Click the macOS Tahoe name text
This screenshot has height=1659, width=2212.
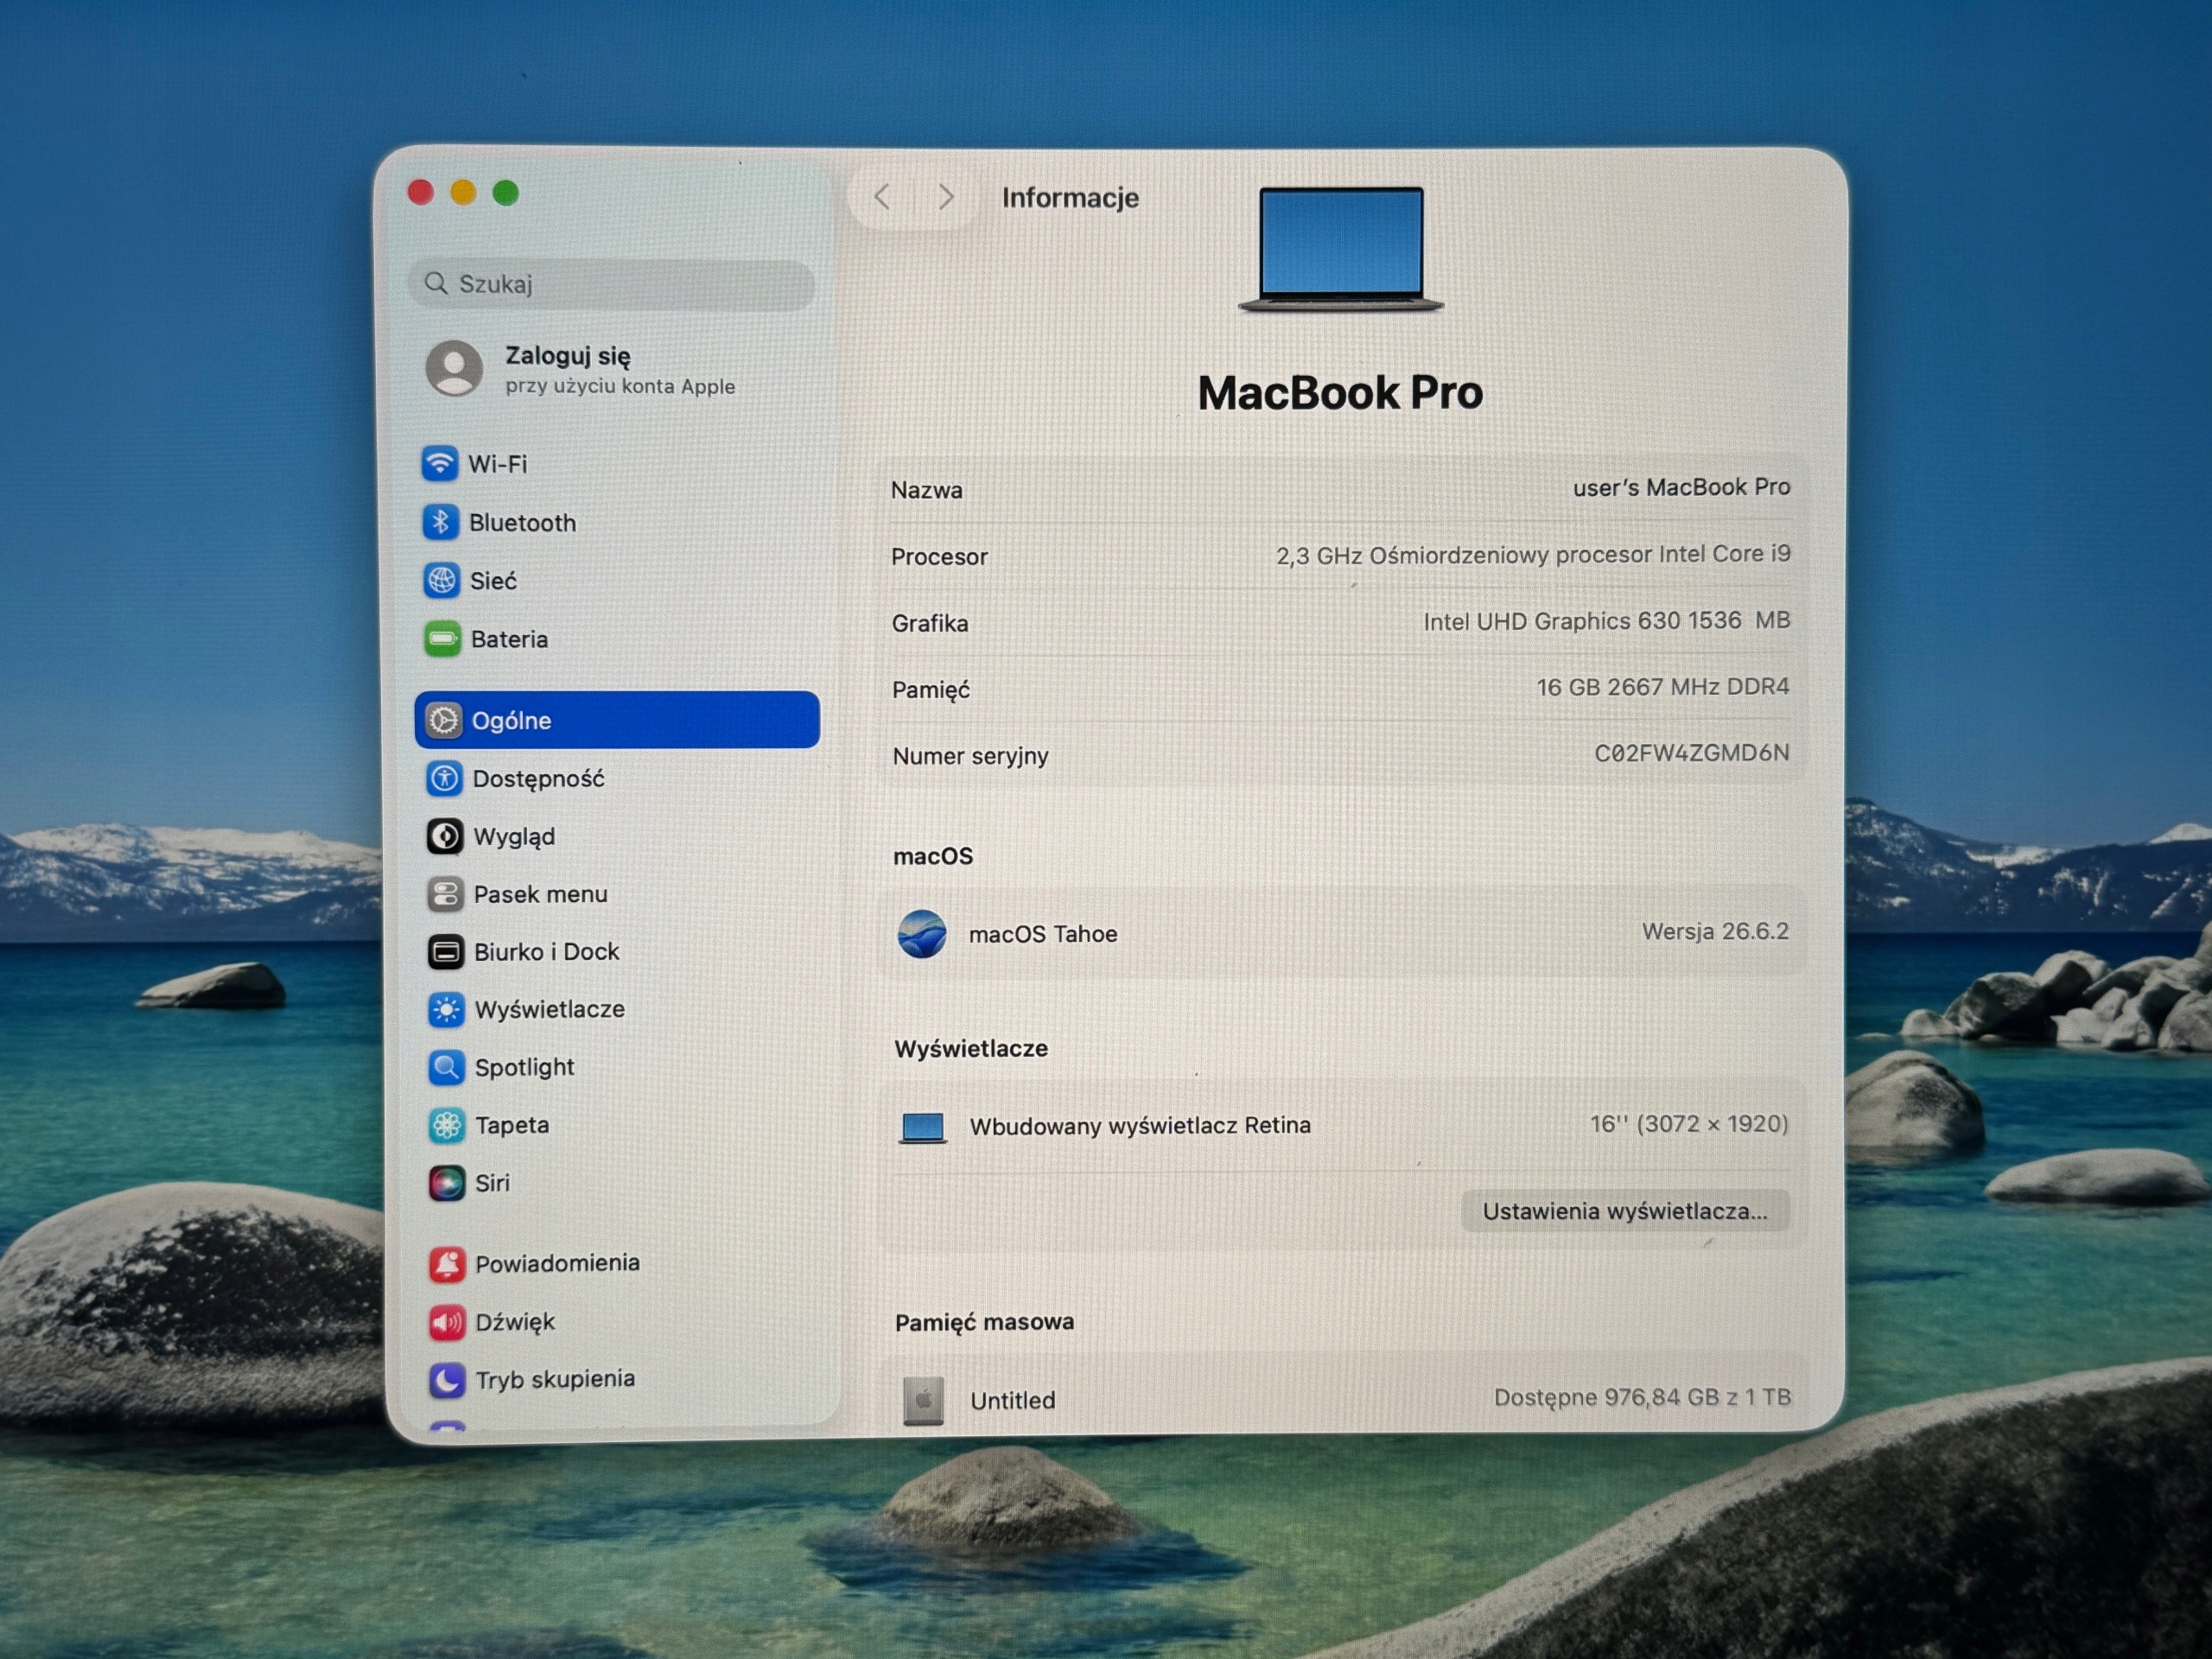pos(1043,934)
